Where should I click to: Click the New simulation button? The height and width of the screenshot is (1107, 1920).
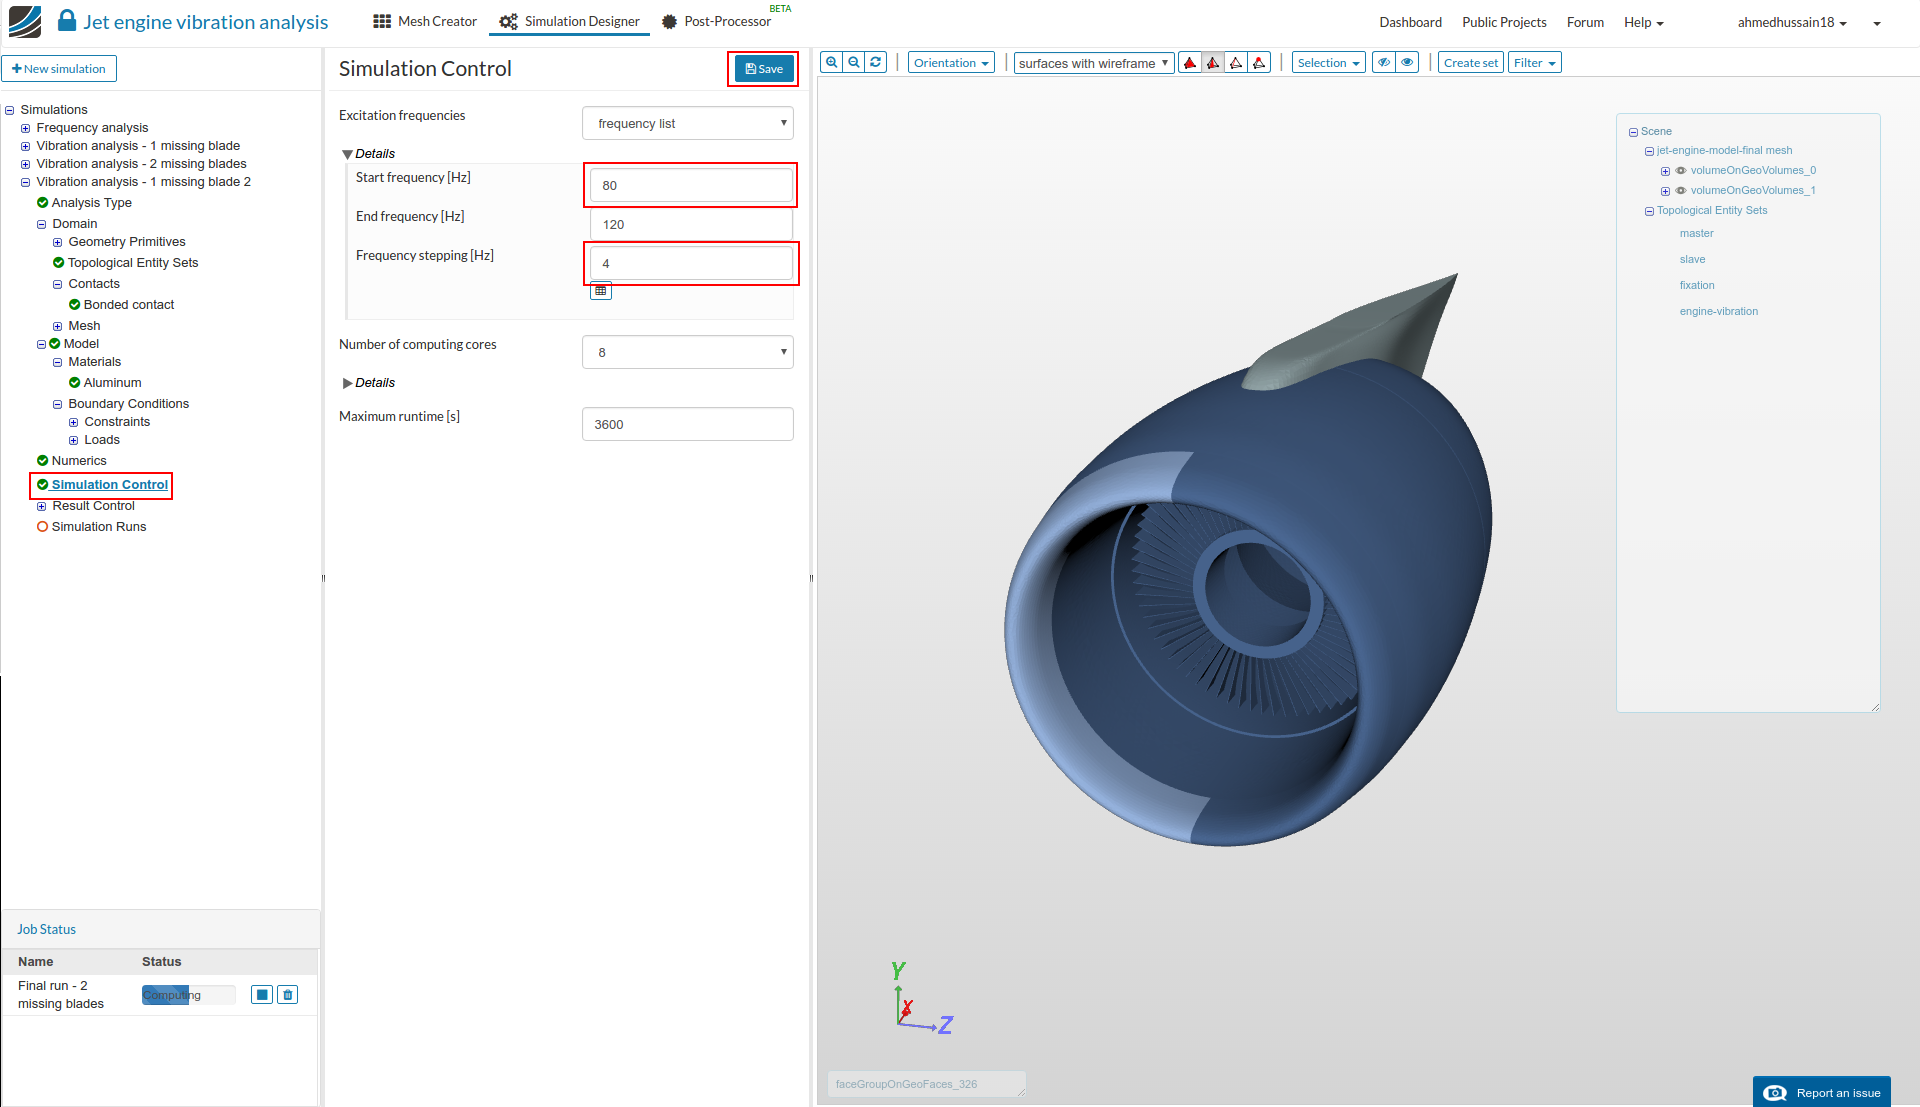pyautogui.click(x=59, y=69)
